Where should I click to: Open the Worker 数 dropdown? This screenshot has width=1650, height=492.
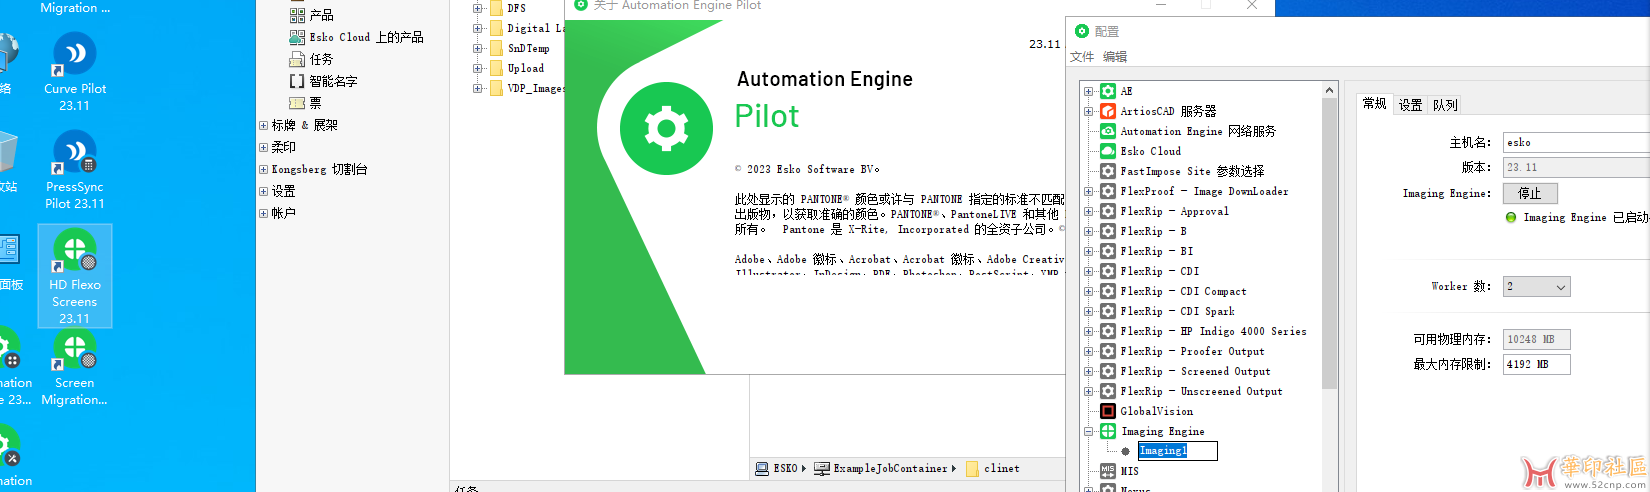click(x=1537, y=287)
